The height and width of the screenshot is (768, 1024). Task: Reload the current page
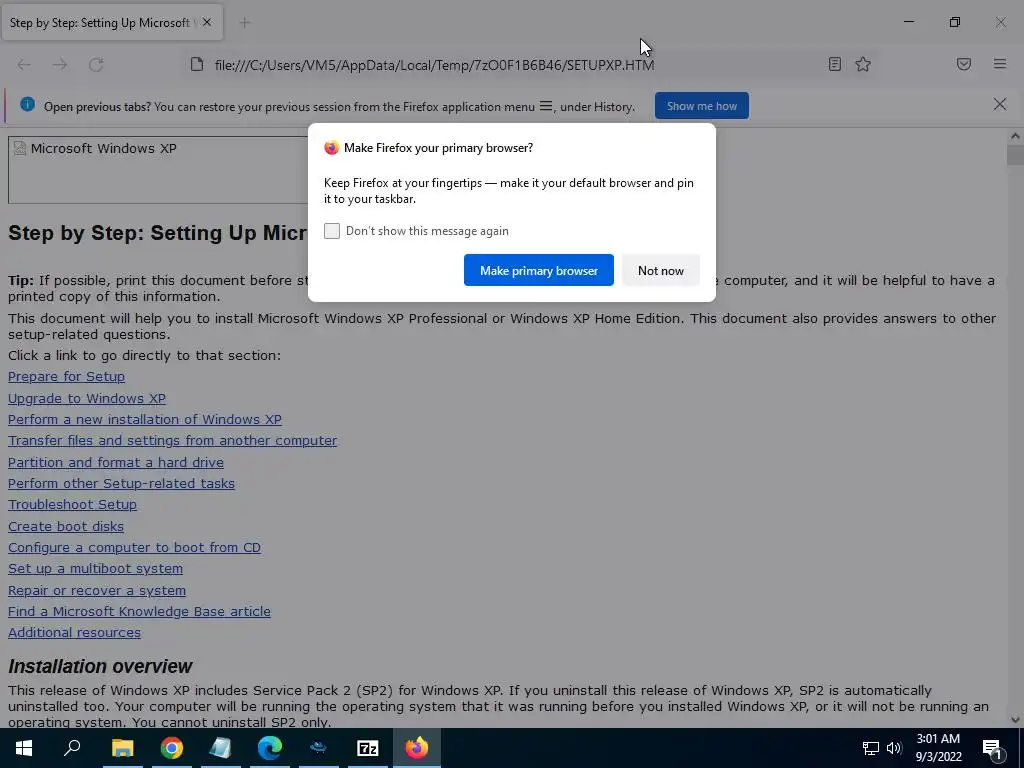(x=96, y=65)
